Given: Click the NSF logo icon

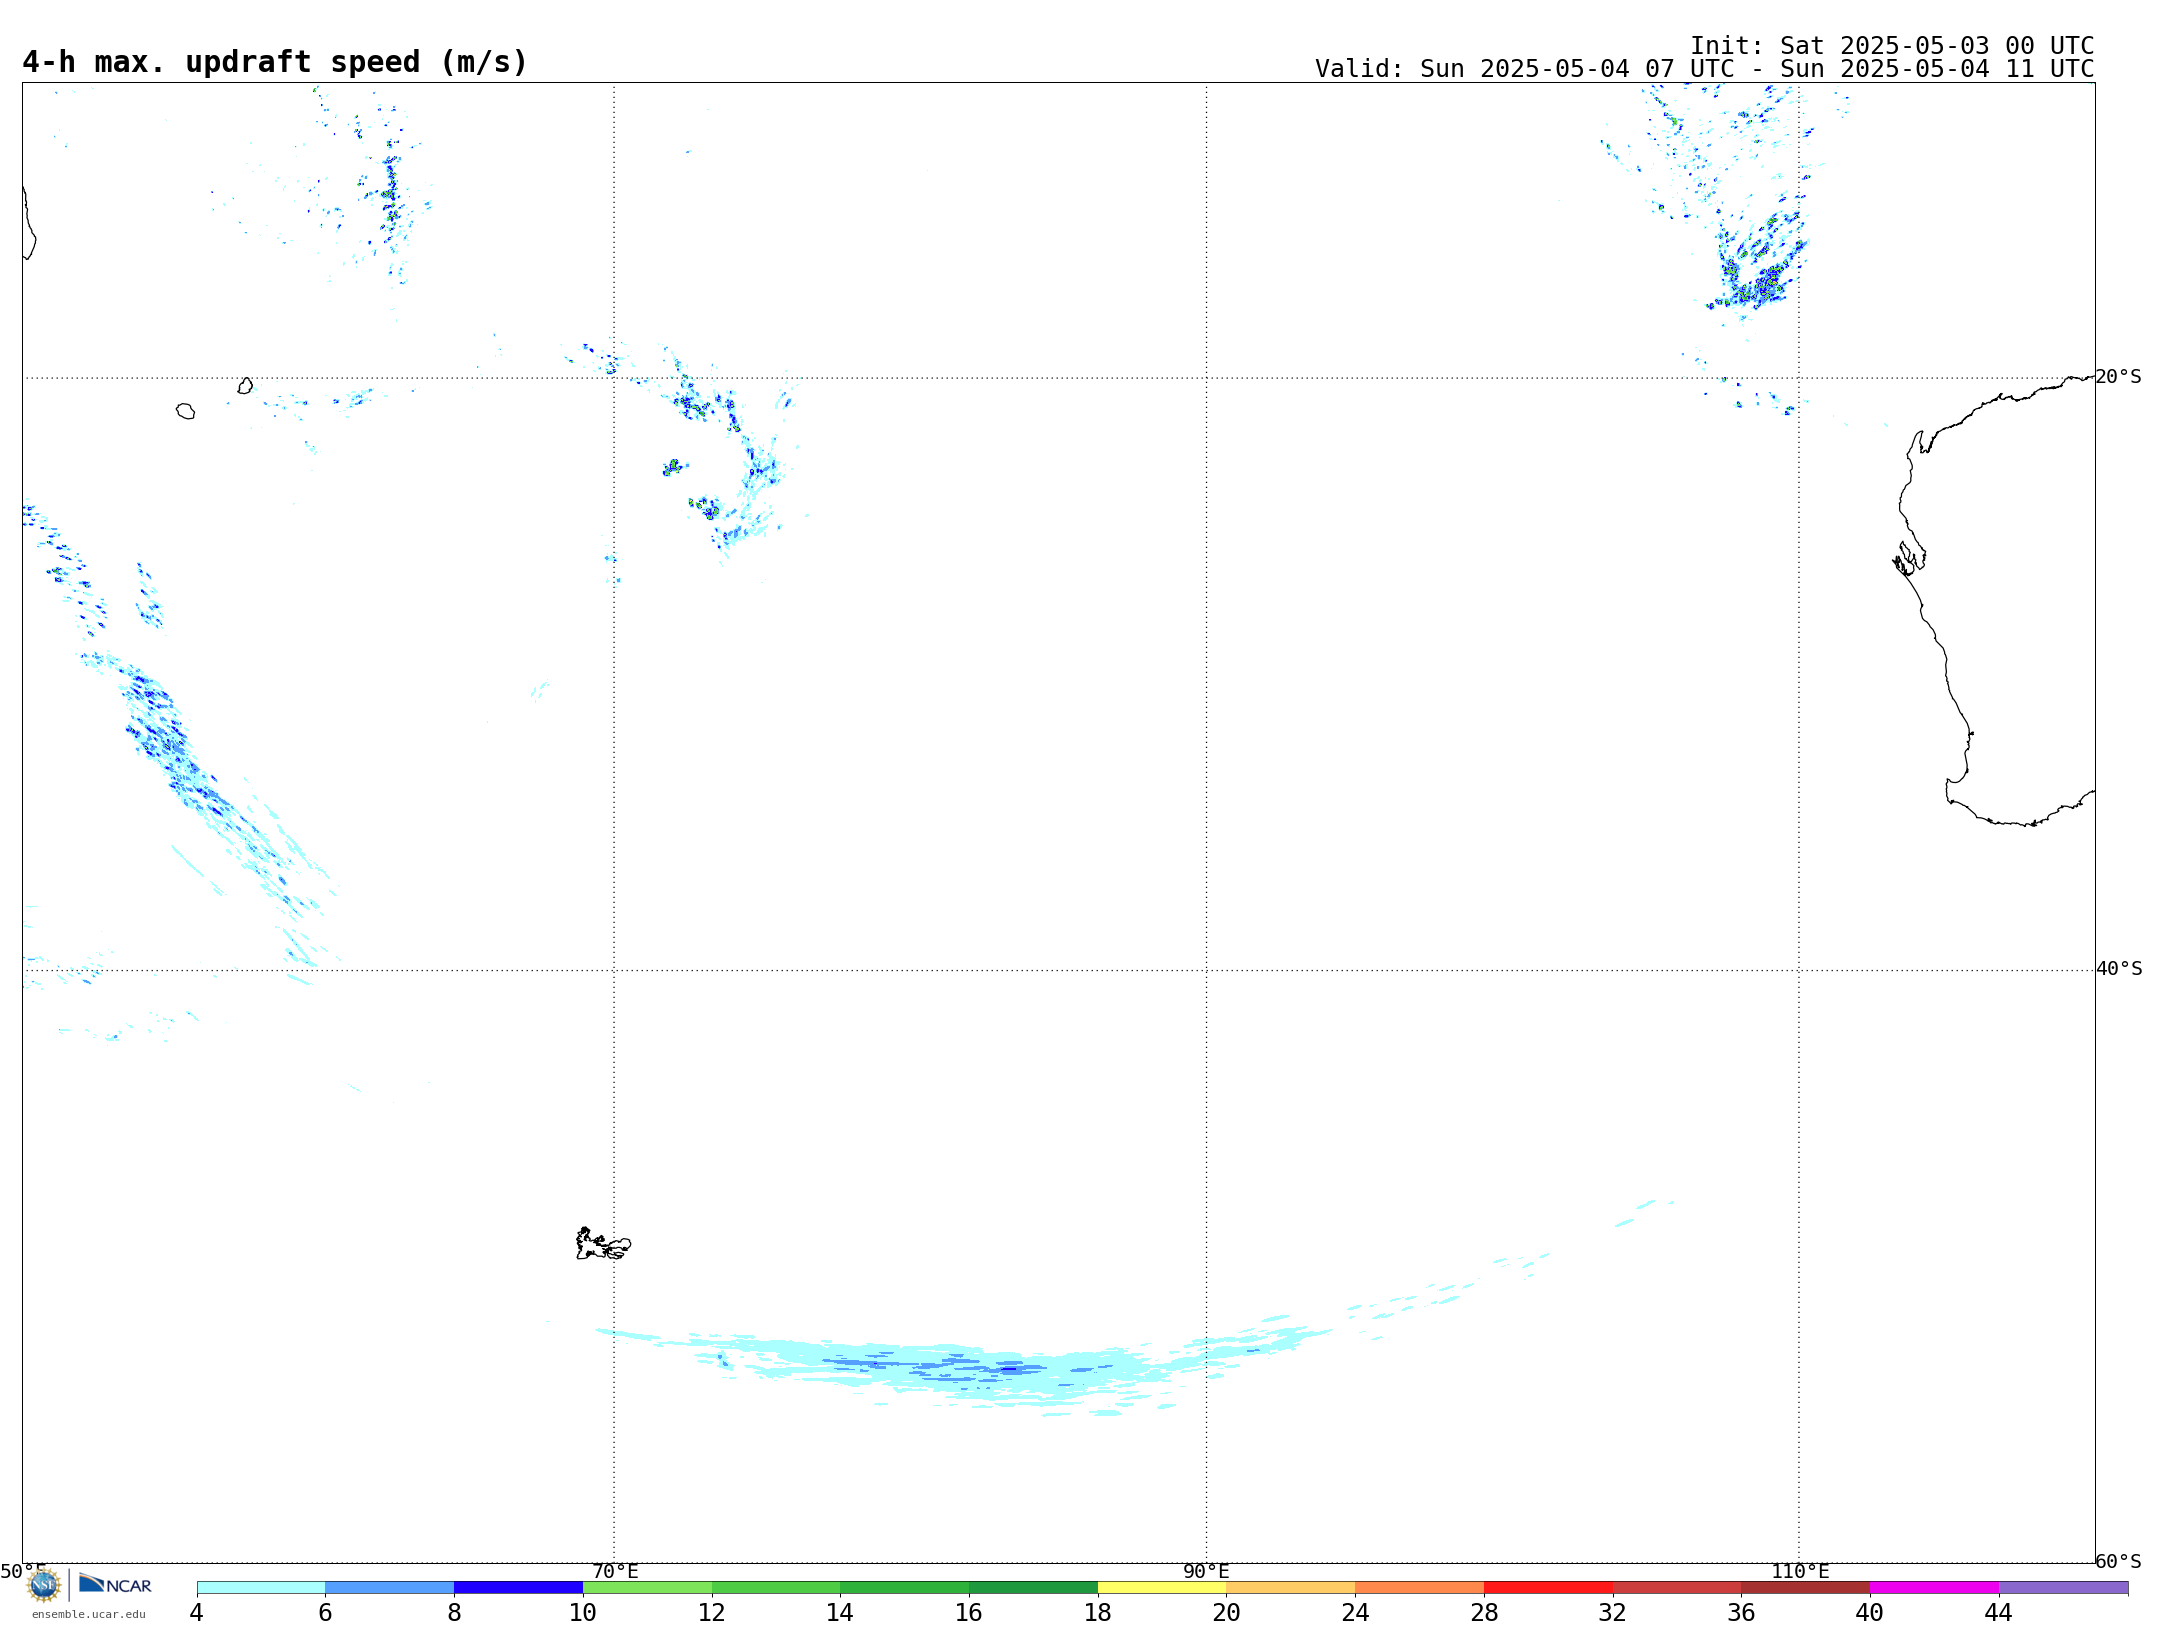Looking at the screenshot, I should (44, 1585).
